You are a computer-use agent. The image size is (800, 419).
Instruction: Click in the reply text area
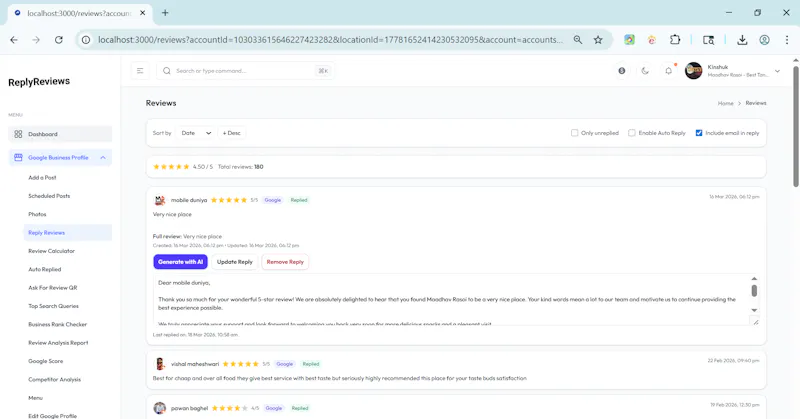pos(452,300)
